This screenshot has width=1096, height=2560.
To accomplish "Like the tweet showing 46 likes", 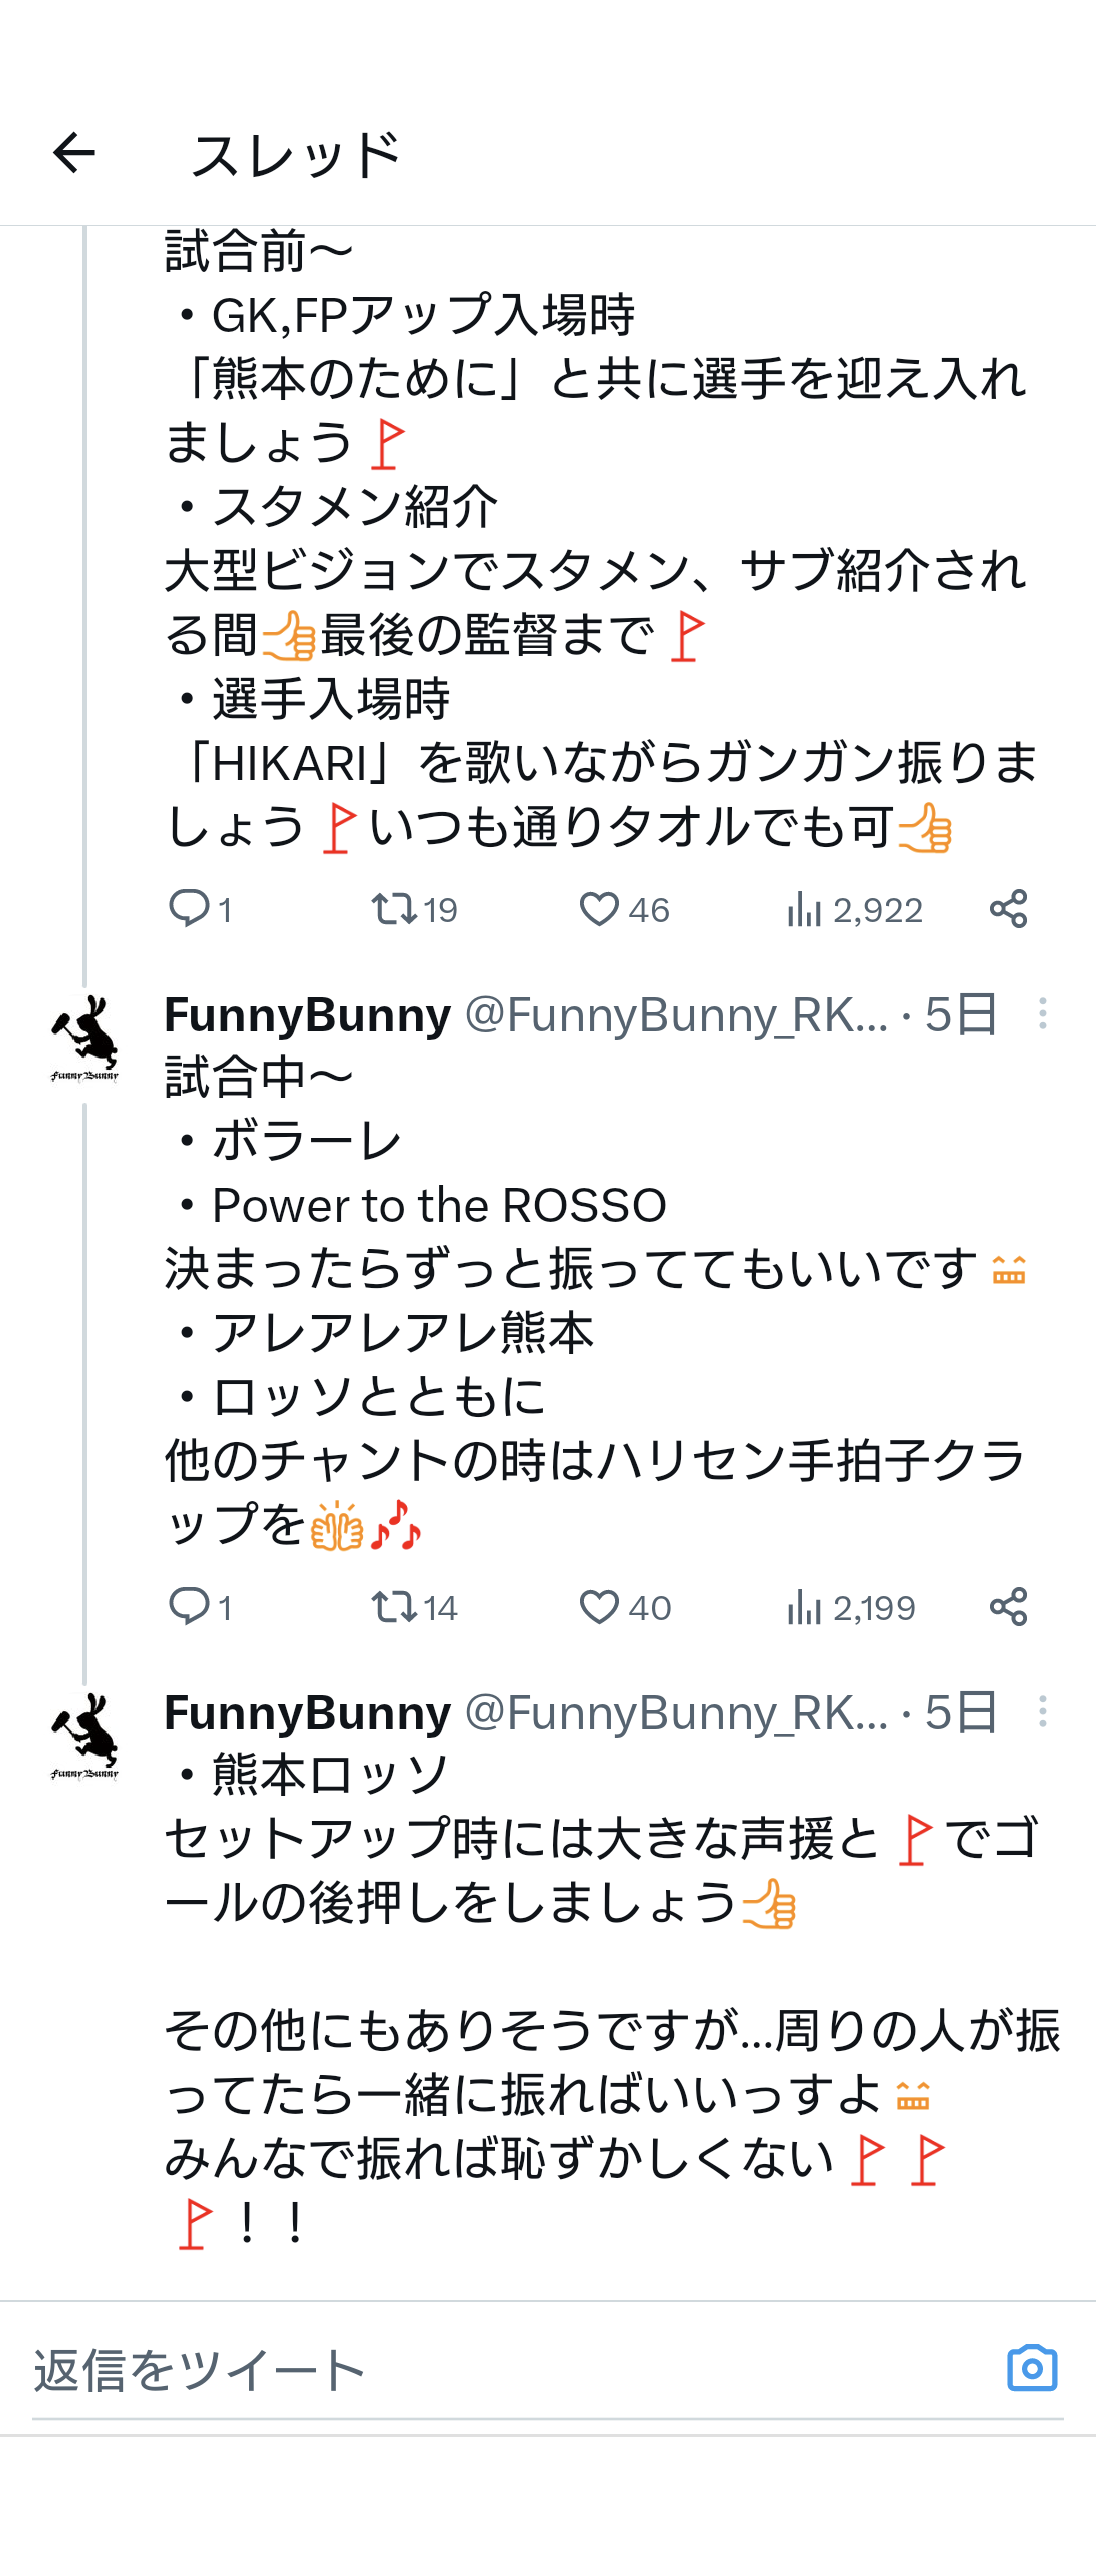I will 624,909.
